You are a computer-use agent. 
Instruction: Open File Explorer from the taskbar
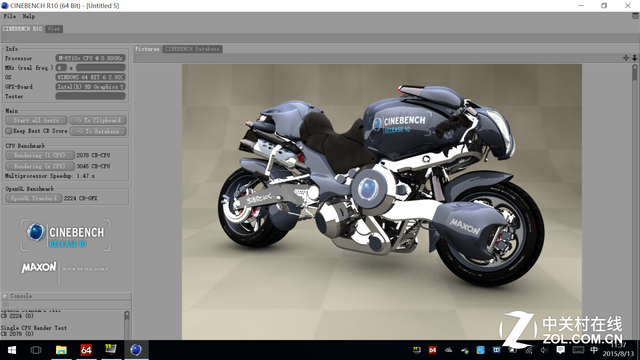pyautogui.click(x=61, y=350)
